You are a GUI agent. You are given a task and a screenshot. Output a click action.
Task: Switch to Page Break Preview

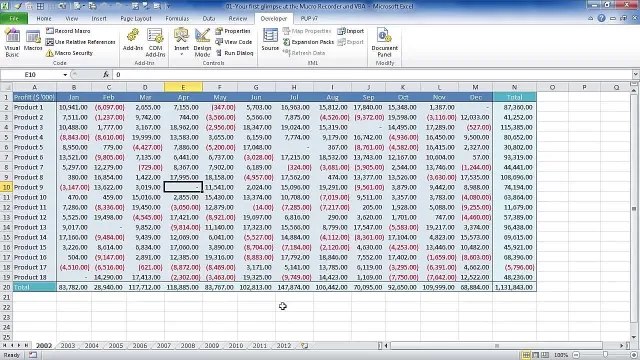(544, 355)
